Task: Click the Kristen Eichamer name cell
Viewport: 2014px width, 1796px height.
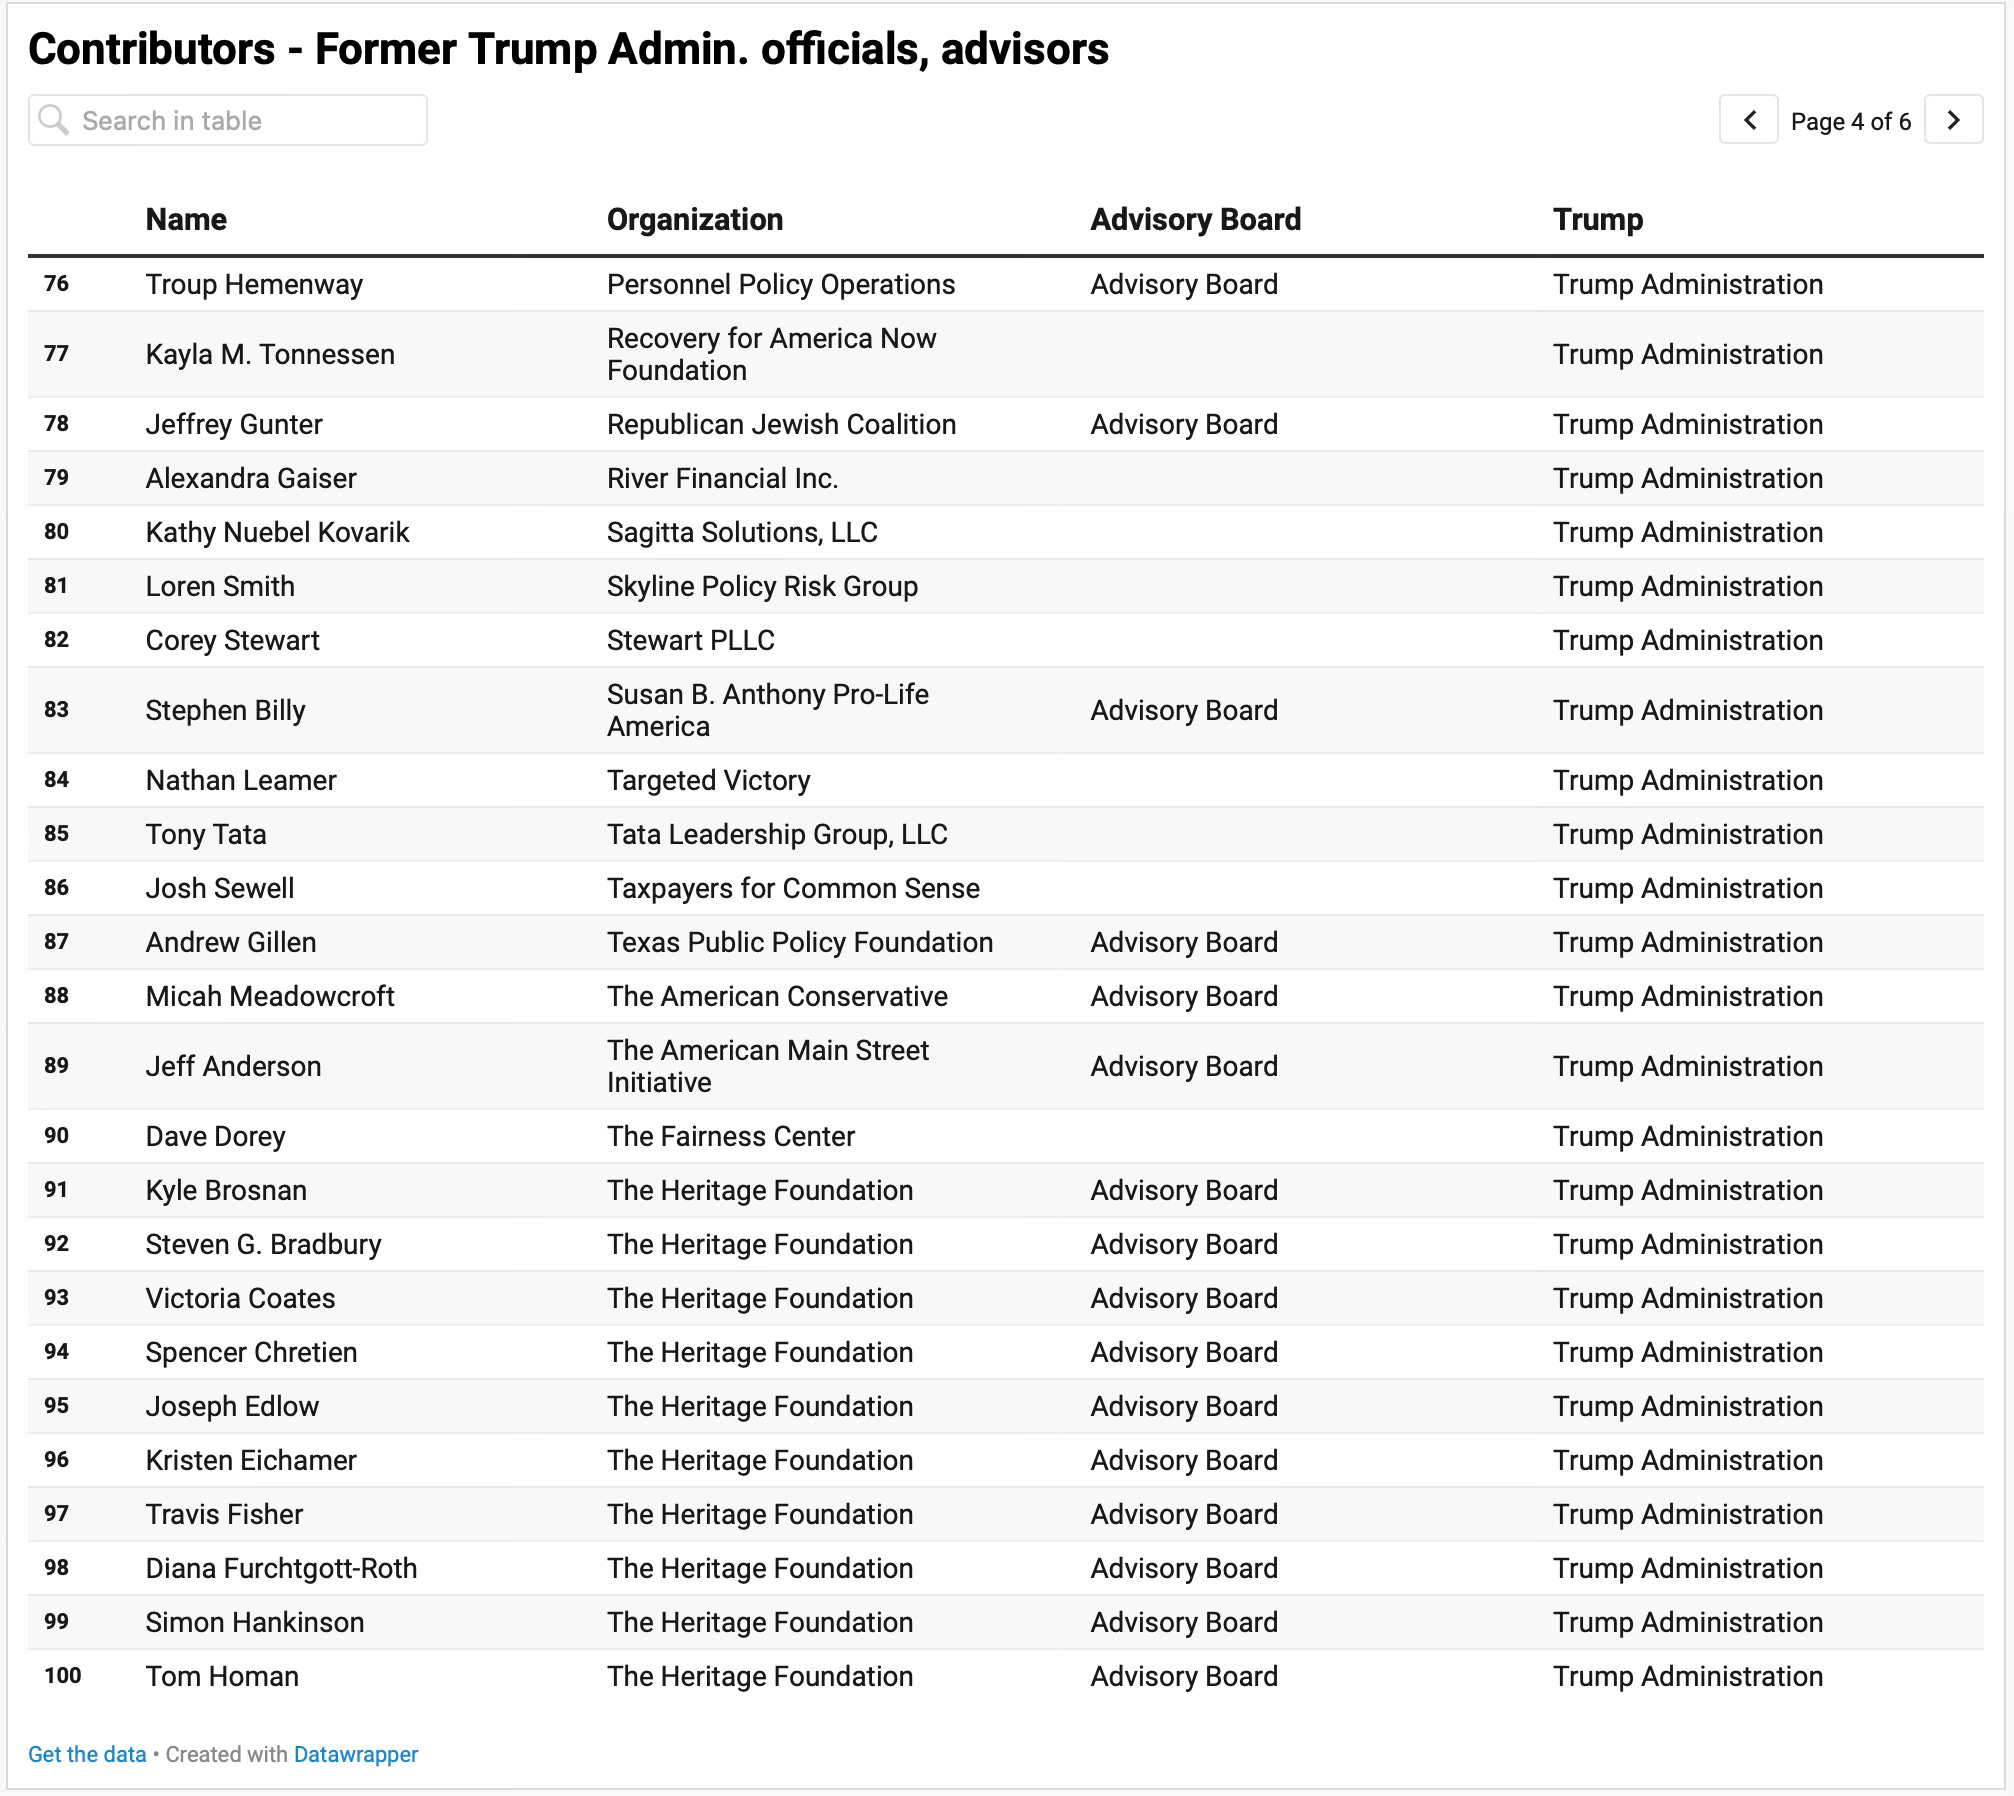Action: pyautogui.click(x=251, y=1460)
